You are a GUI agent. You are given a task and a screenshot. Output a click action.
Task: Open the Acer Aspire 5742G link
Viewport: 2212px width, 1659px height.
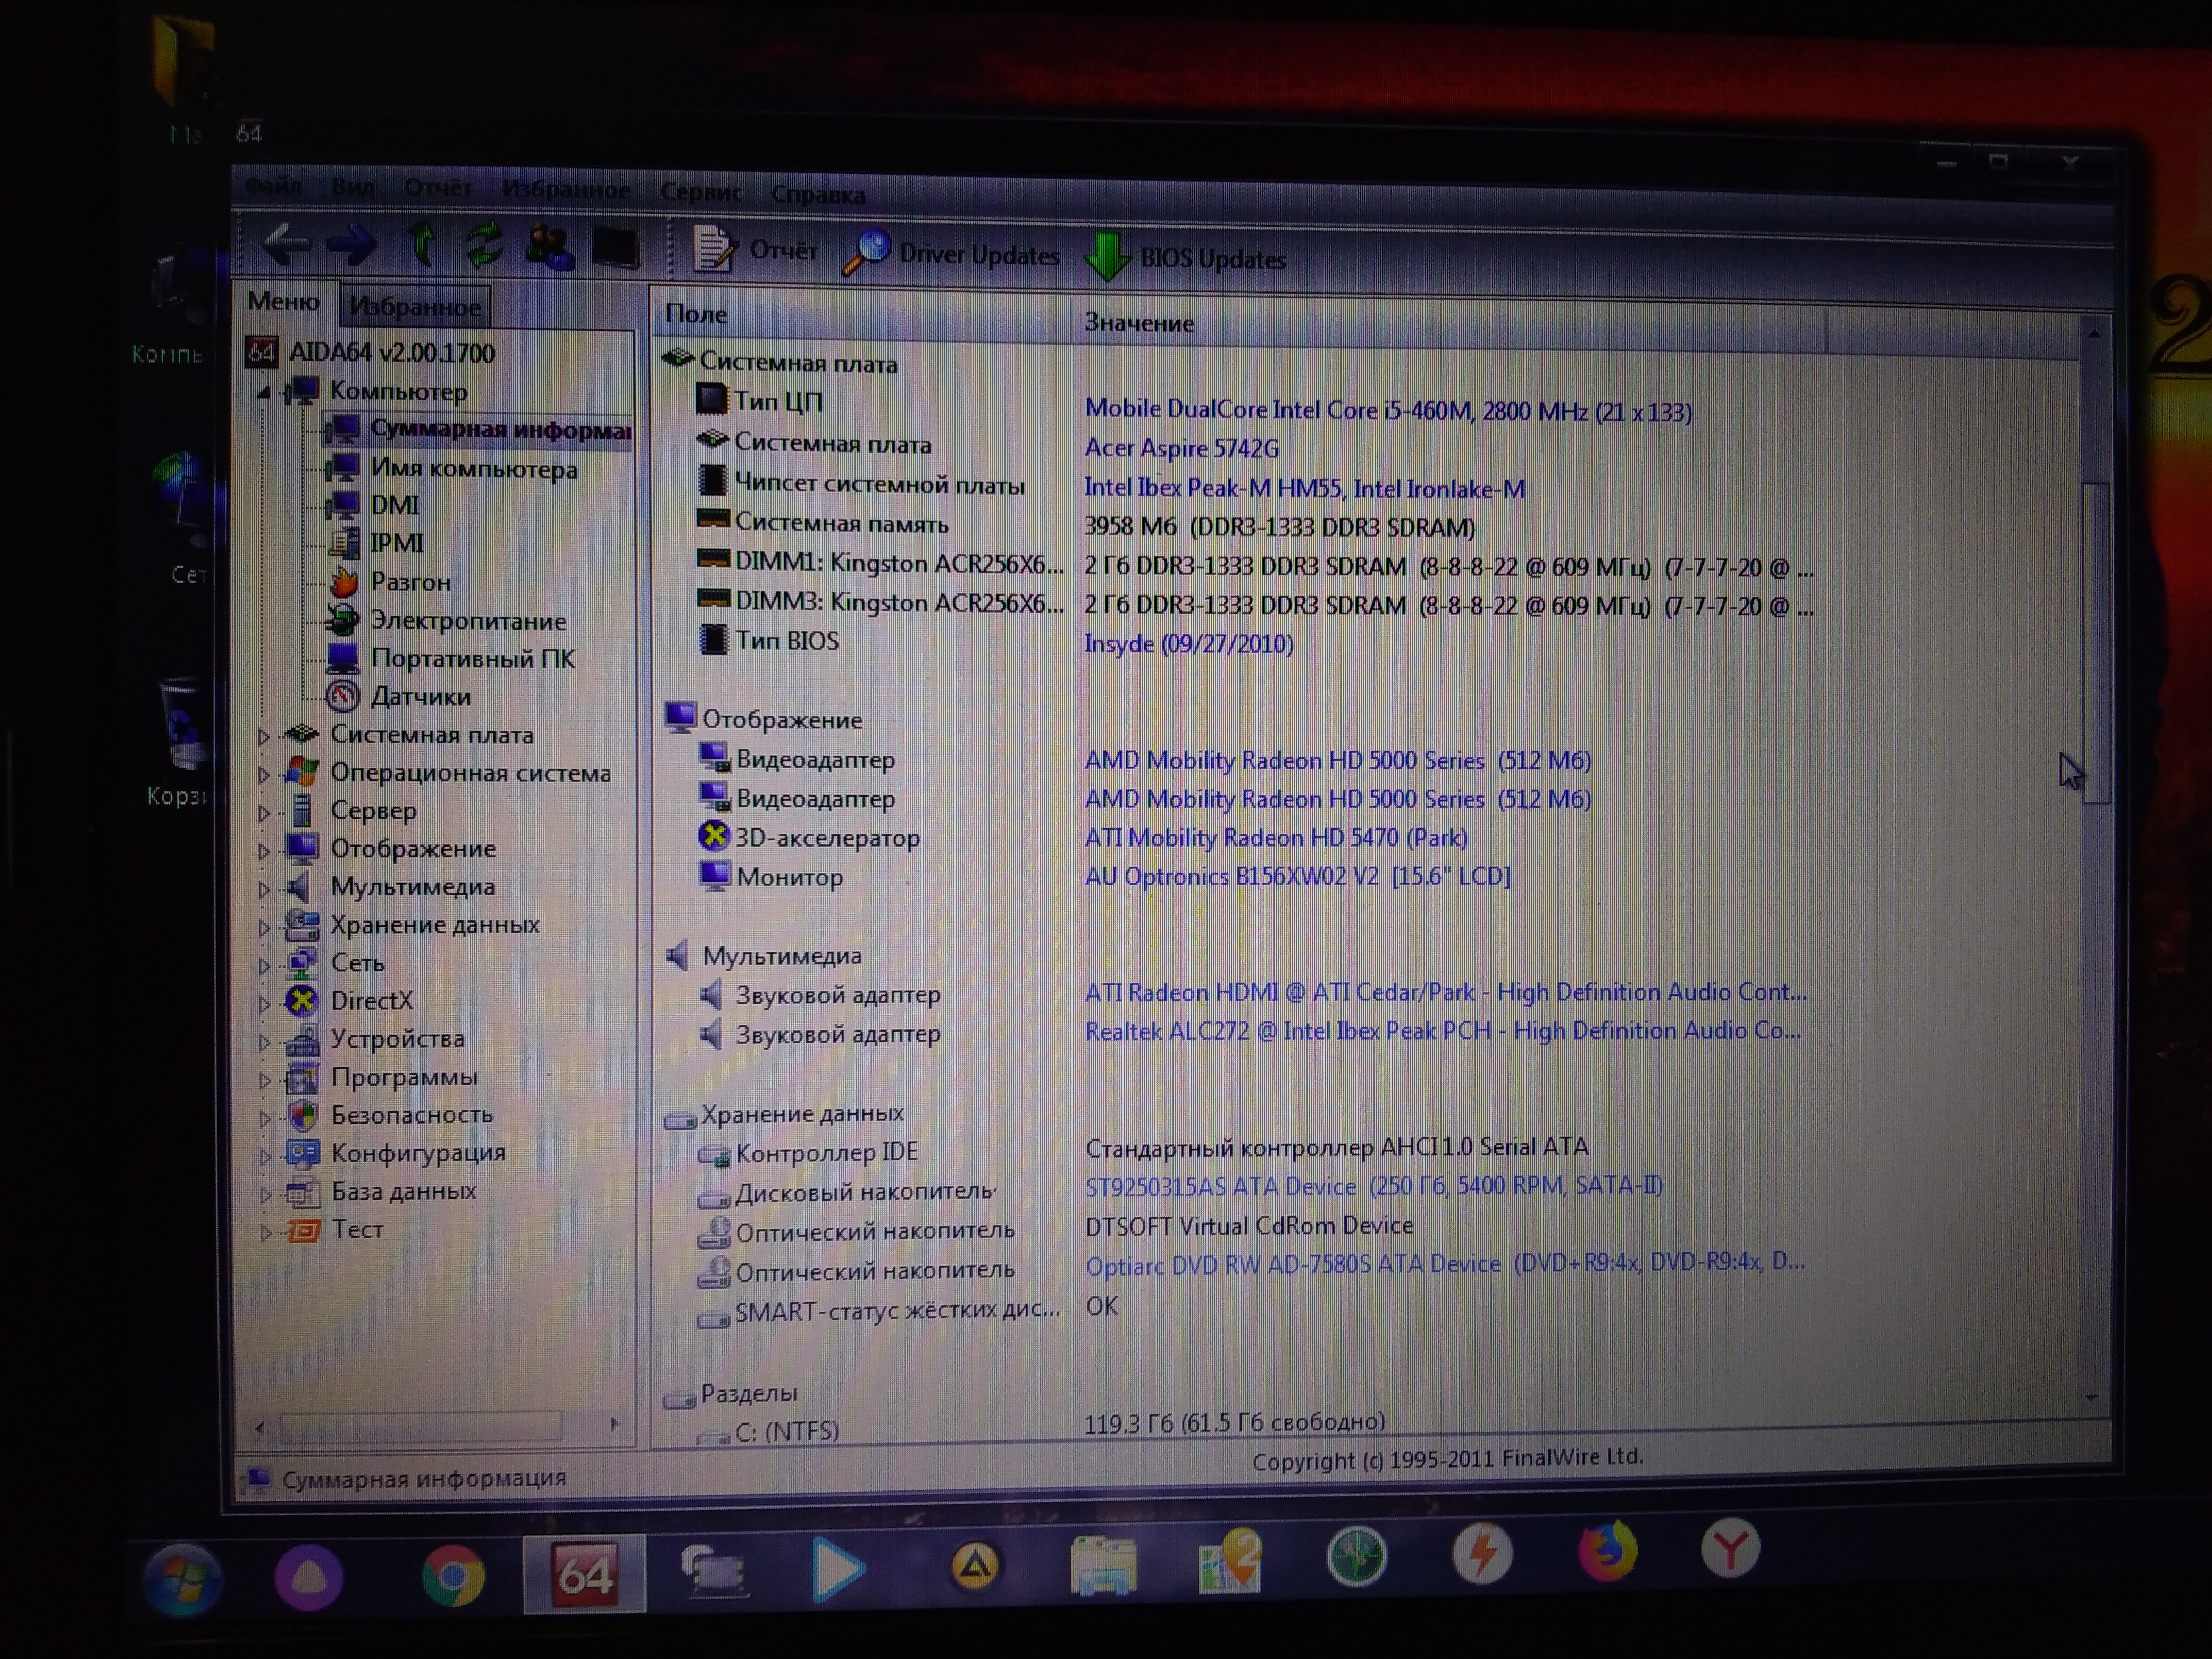click(x=1181, y=448)
